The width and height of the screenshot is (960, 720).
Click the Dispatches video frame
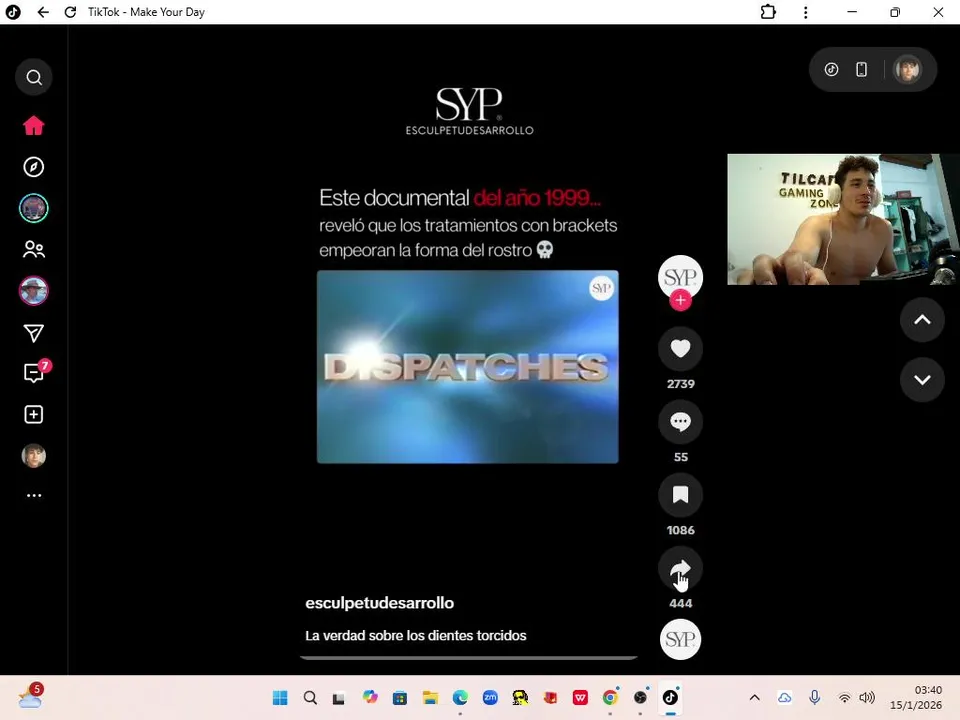(468, 367)
